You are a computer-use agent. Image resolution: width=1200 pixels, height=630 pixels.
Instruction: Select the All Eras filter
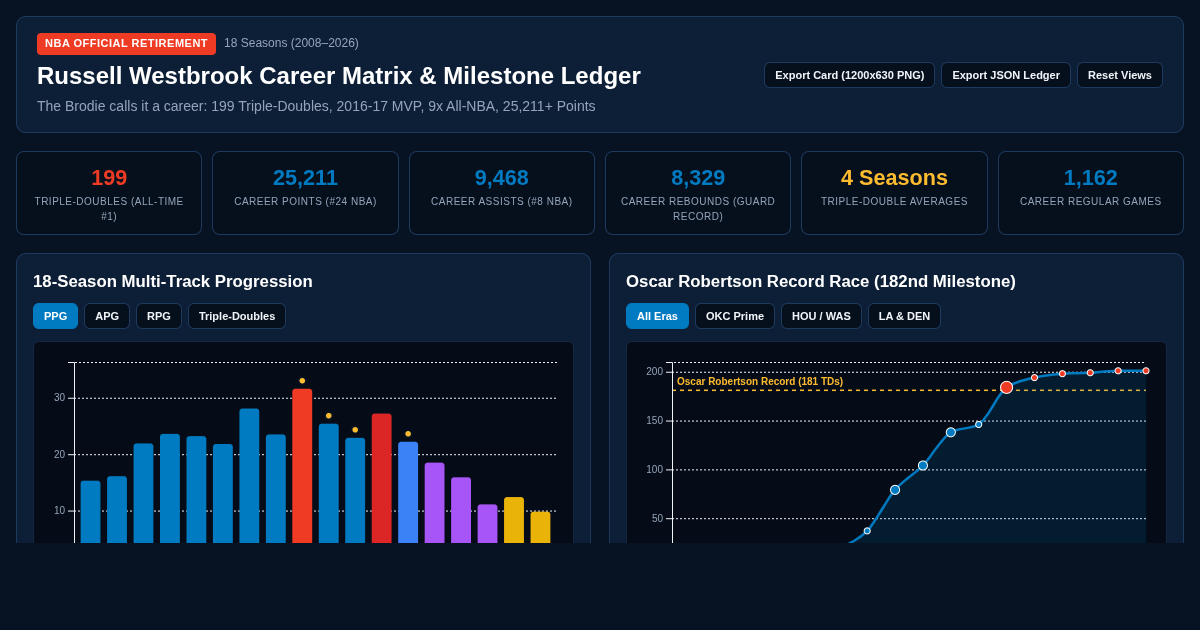pyautogui.click(x=657, y=316)
